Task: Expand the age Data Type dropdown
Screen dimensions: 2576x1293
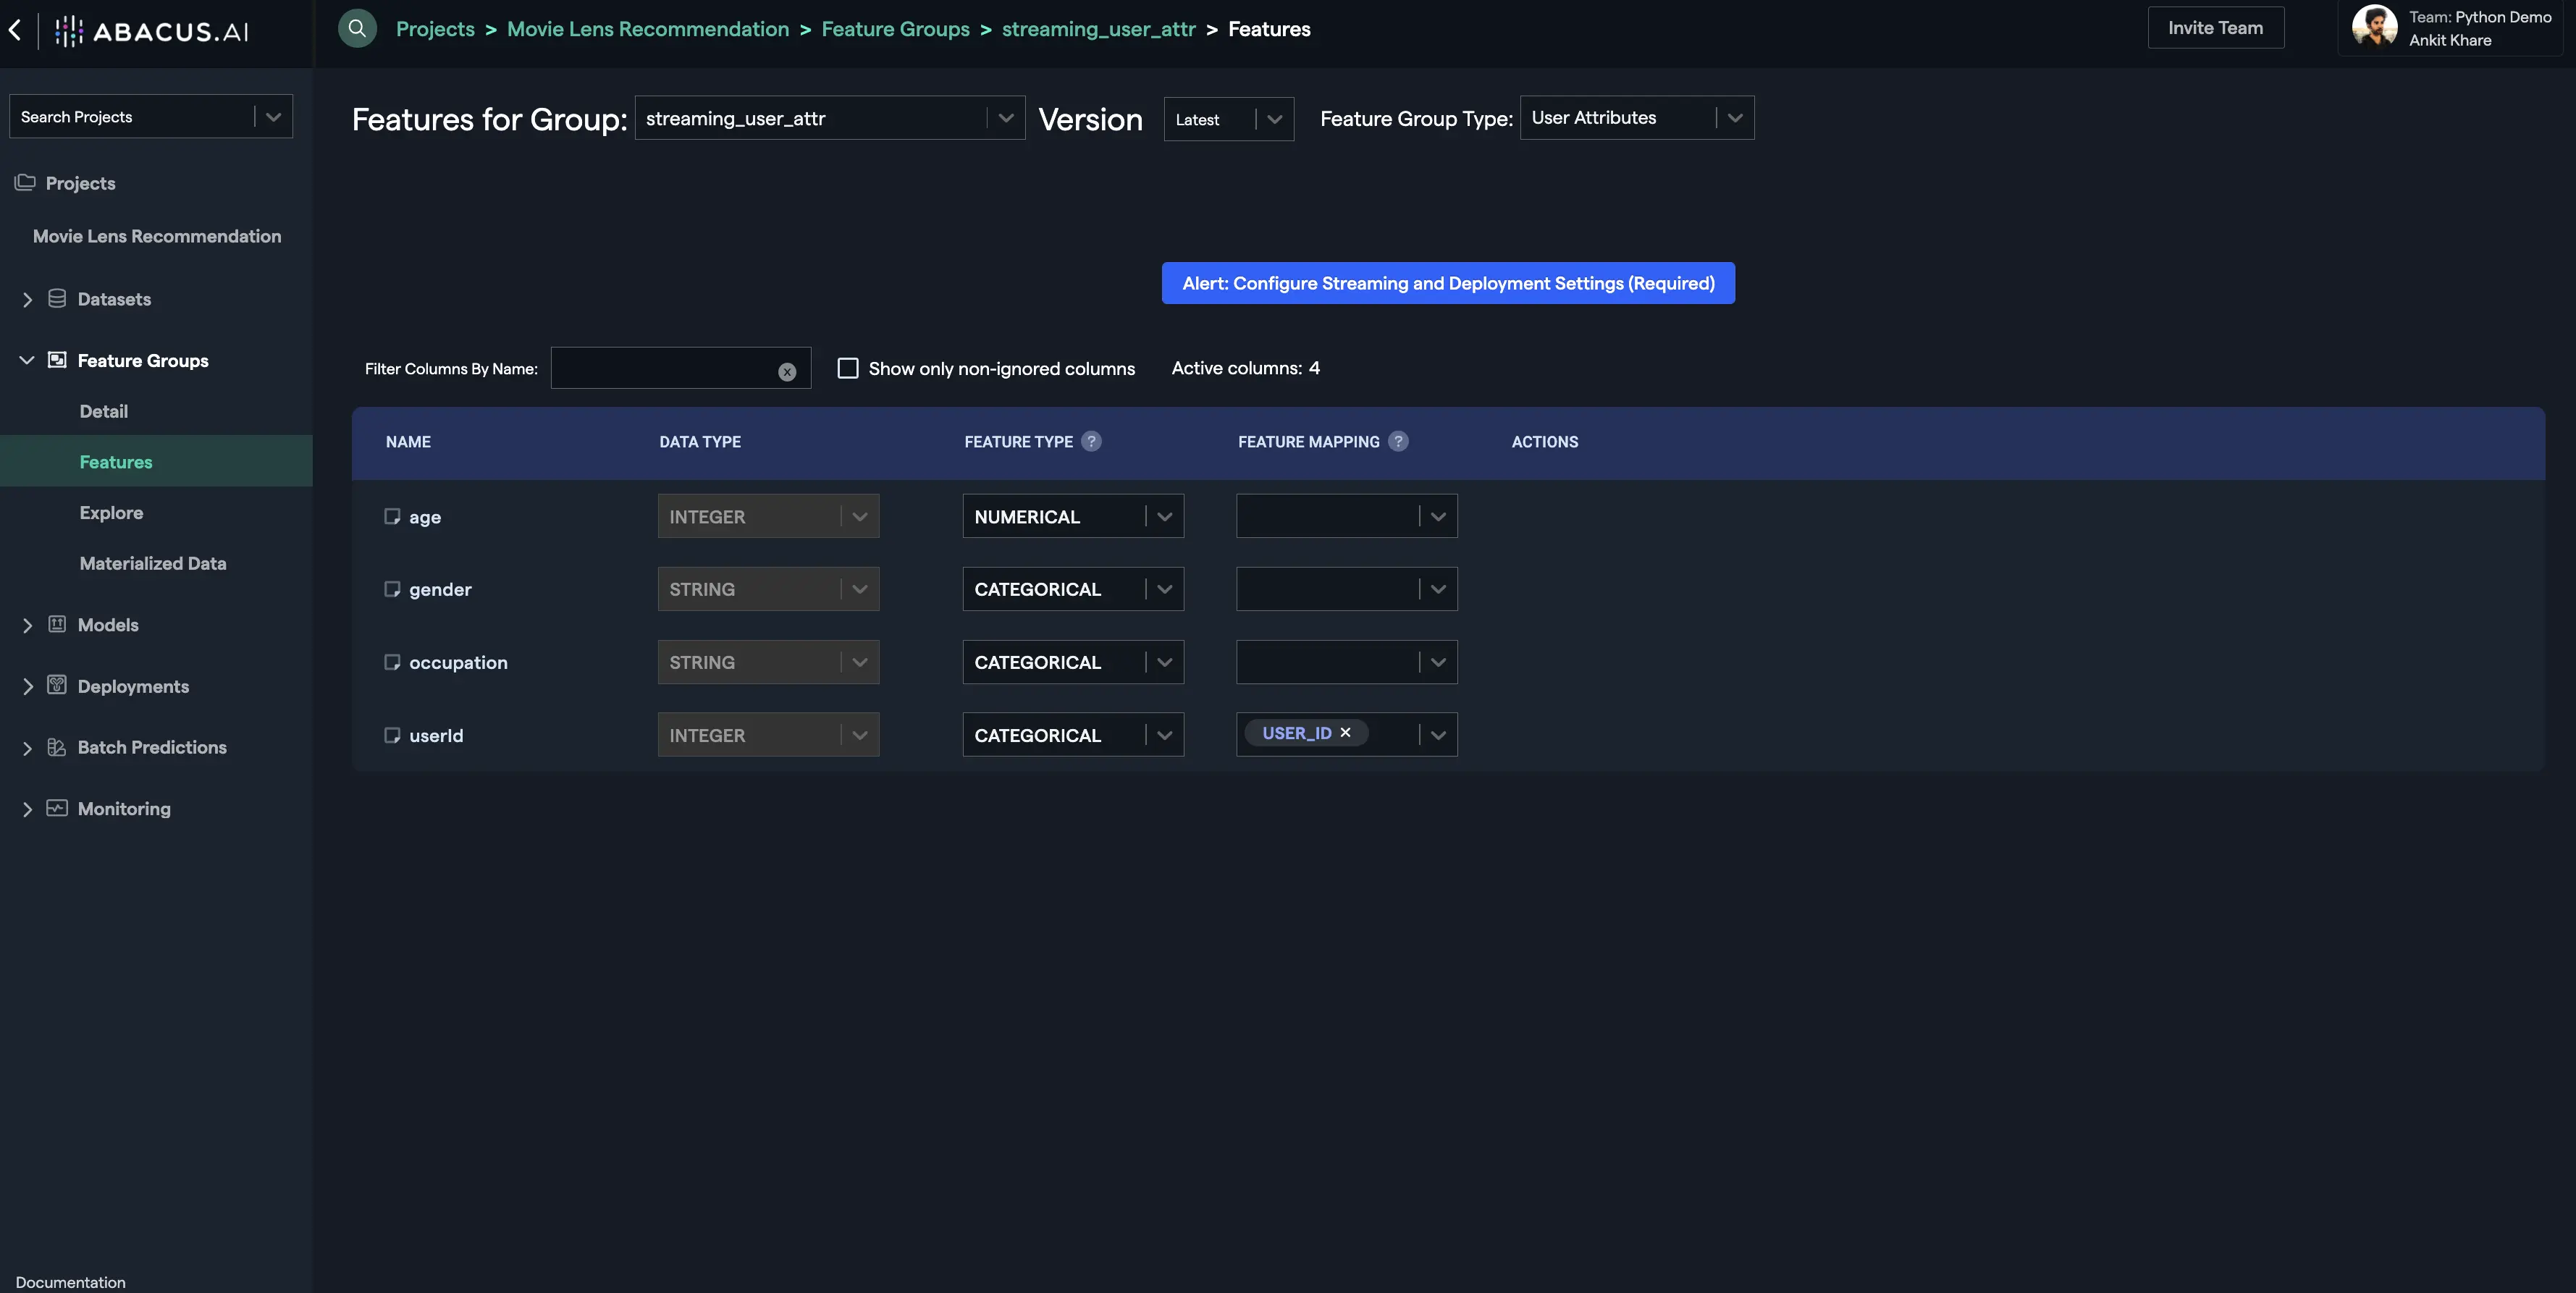Action: pyautogui.click(x=859, y=515)
